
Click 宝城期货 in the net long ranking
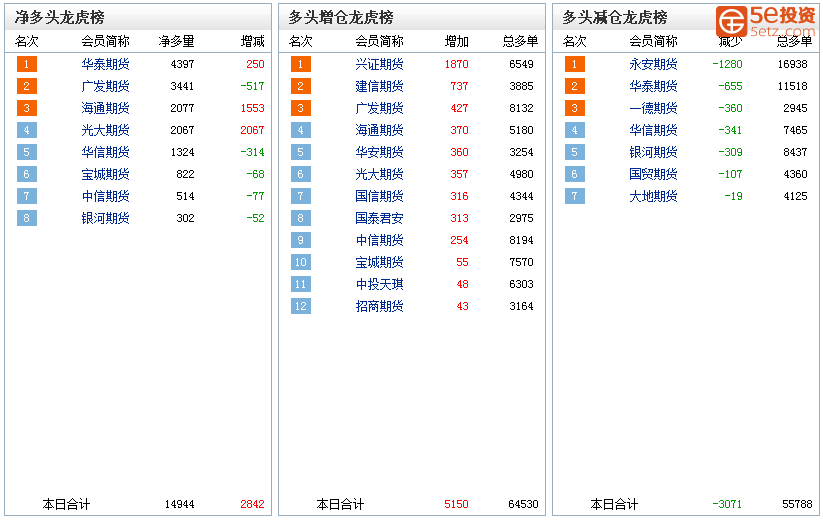105,174
